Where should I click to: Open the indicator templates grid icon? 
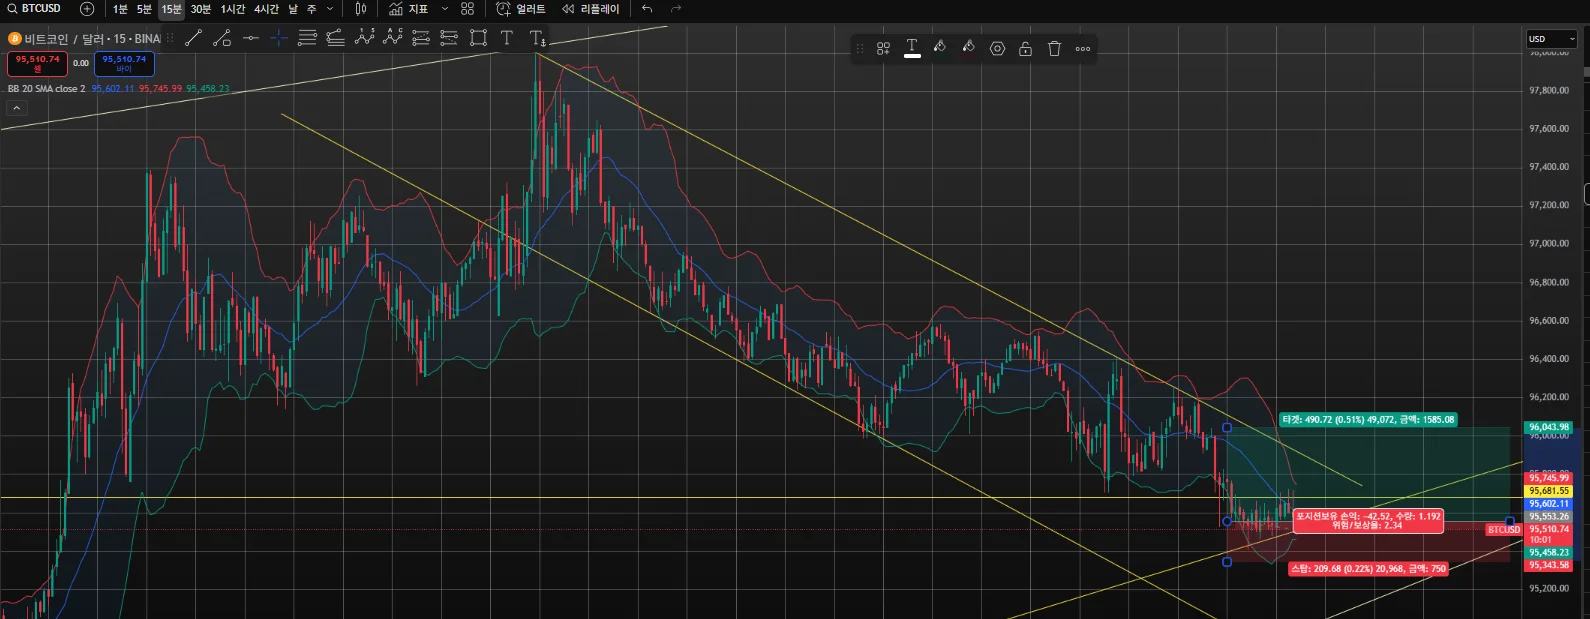coord(467,9)
